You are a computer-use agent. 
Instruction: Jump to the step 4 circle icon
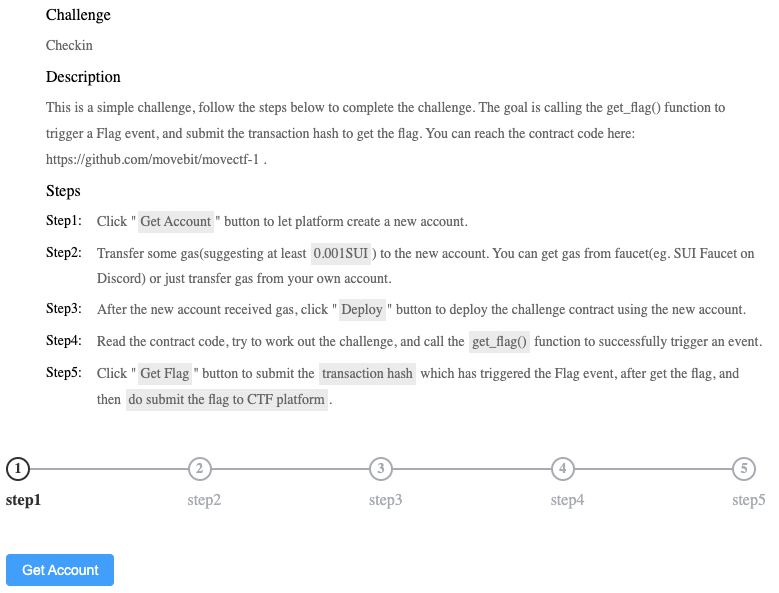coord(563,468)
